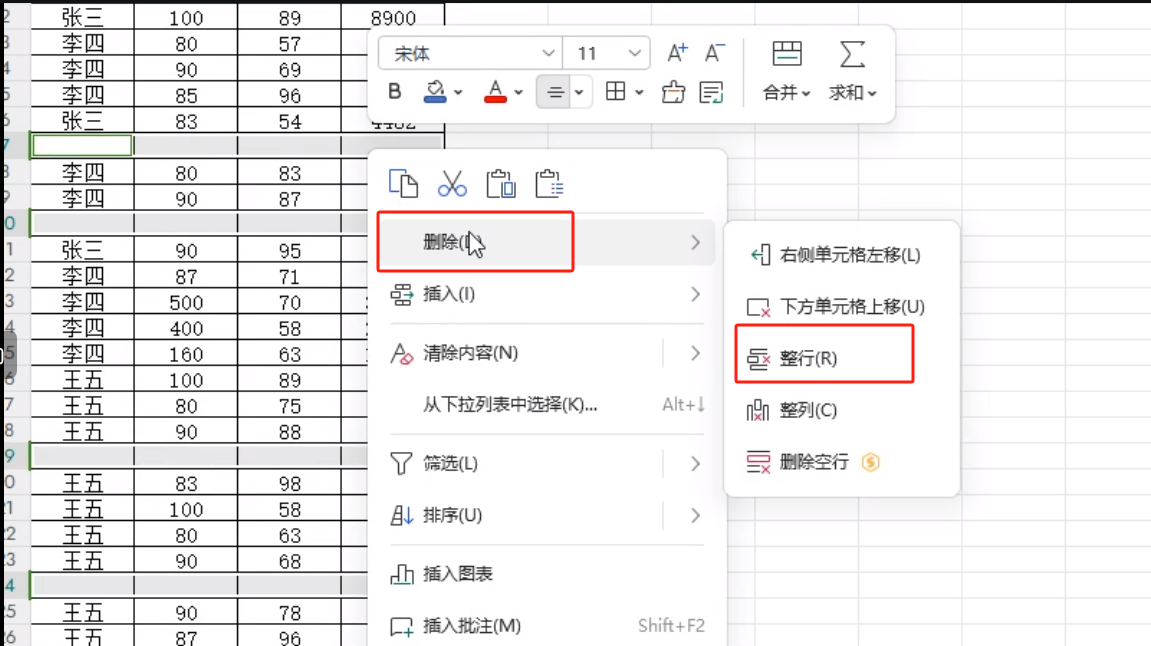Choose 下方单元格上移(U)
This screenshot has width=1151, height=646.
pyautogui.click(x=841, y=306)
